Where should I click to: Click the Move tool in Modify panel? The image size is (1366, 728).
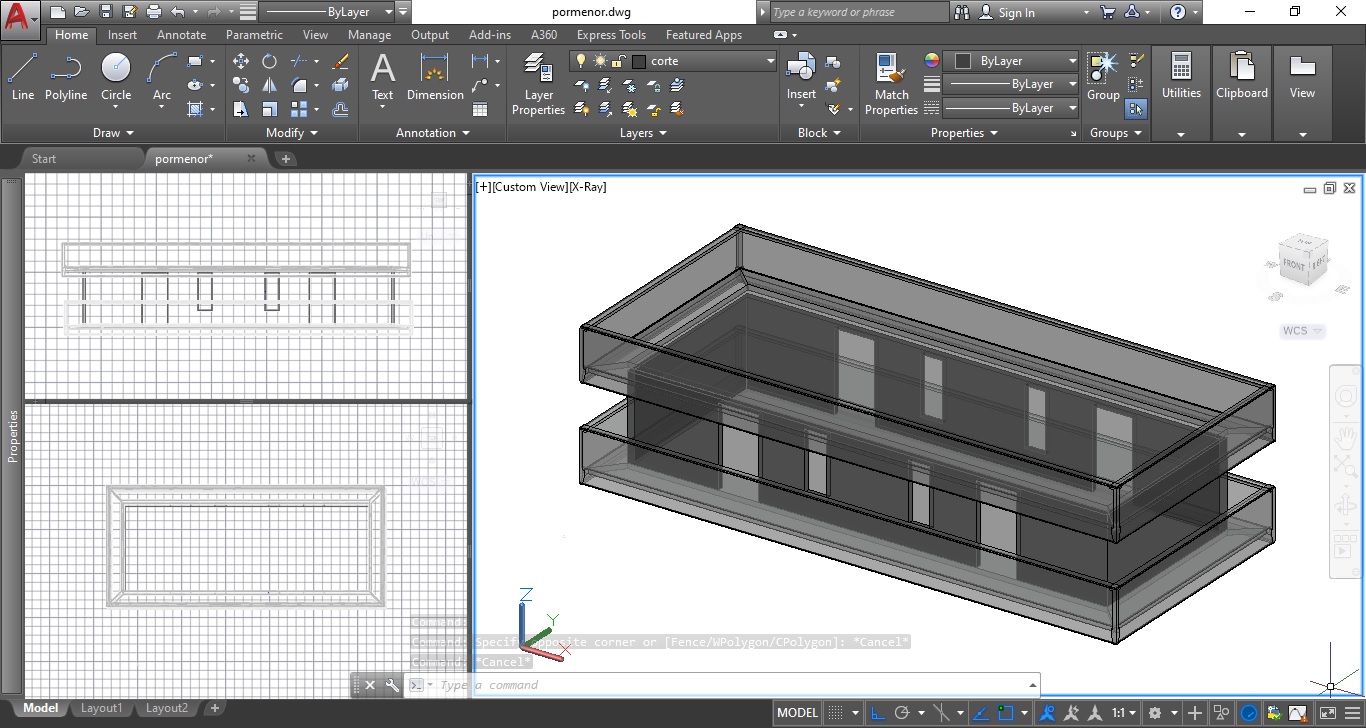(x=241, y=61)
